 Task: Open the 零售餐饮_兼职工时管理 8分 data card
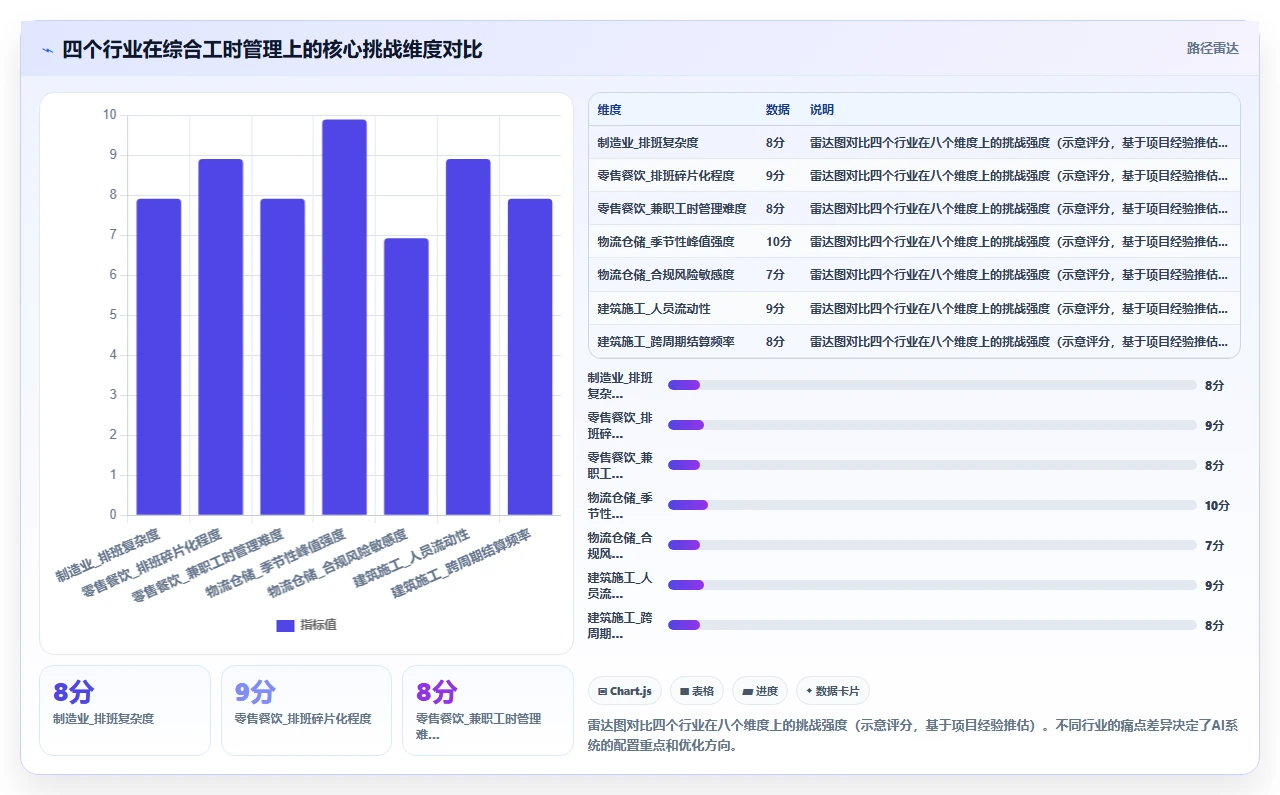tap(488, 710)
